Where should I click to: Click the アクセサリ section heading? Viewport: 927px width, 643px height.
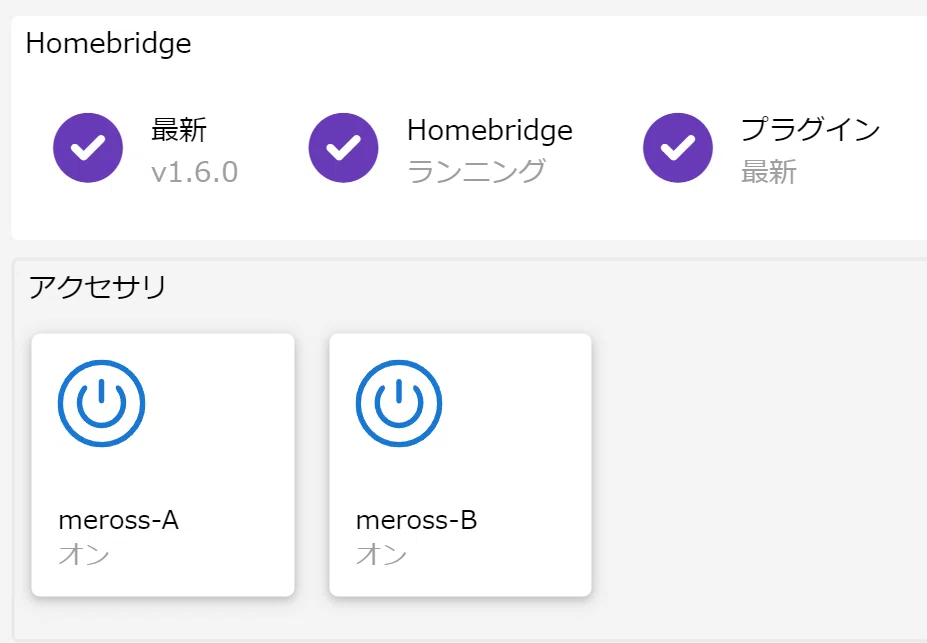point(98,287)
